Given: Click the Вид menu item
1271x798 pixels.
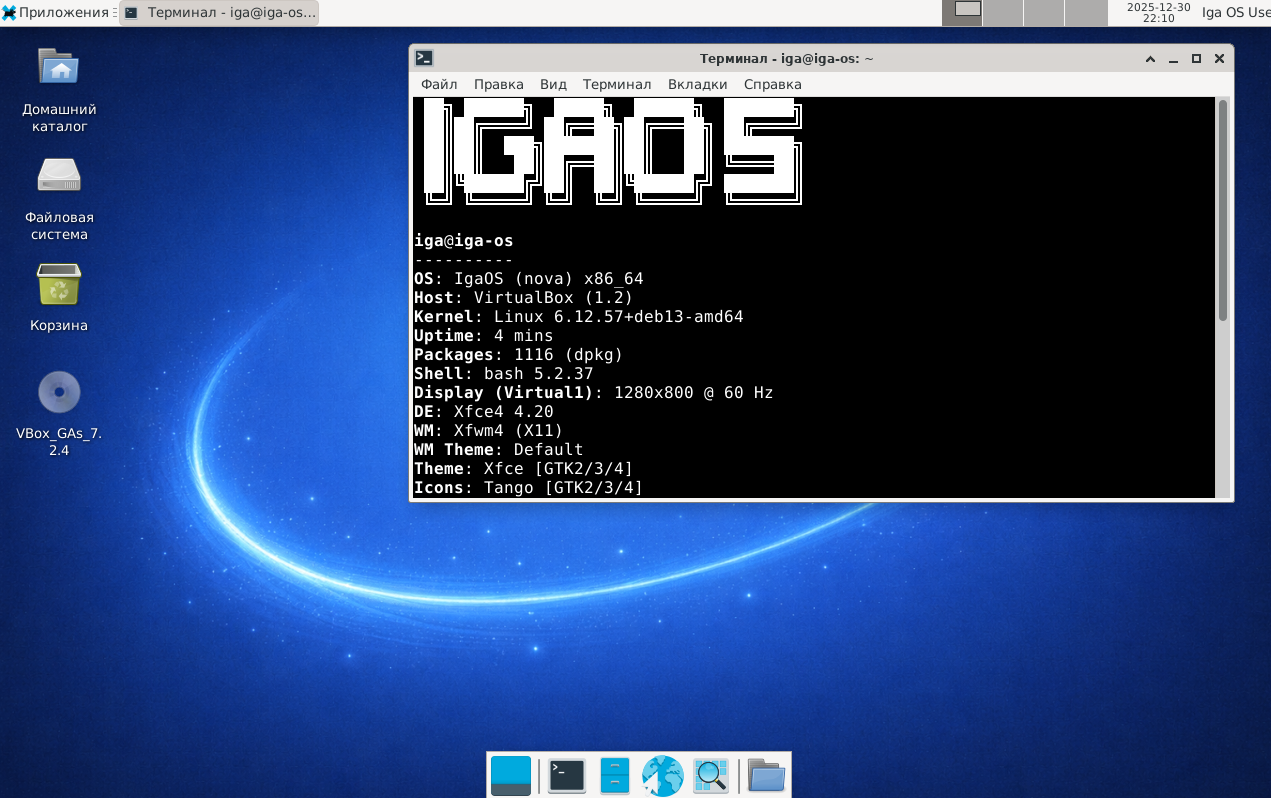Looking at the screenshot, I should click(553, 85).
